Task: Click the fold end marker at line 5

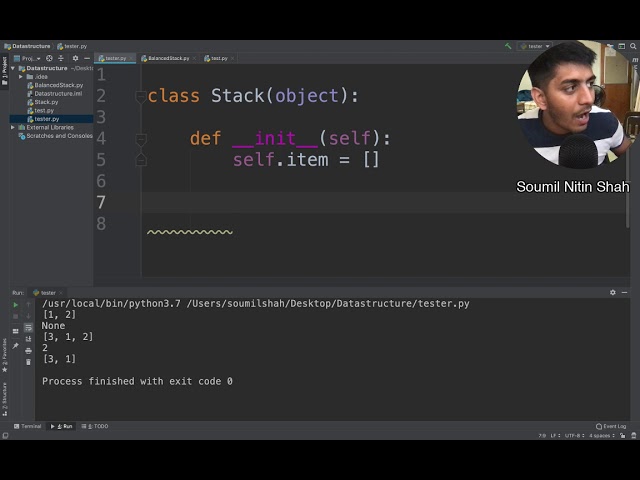Action: 140,160
